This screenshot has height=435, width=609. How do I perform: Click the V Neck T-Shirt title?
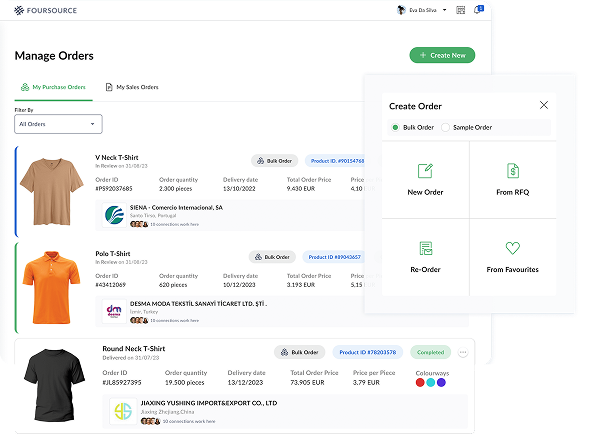coord(117,157)
